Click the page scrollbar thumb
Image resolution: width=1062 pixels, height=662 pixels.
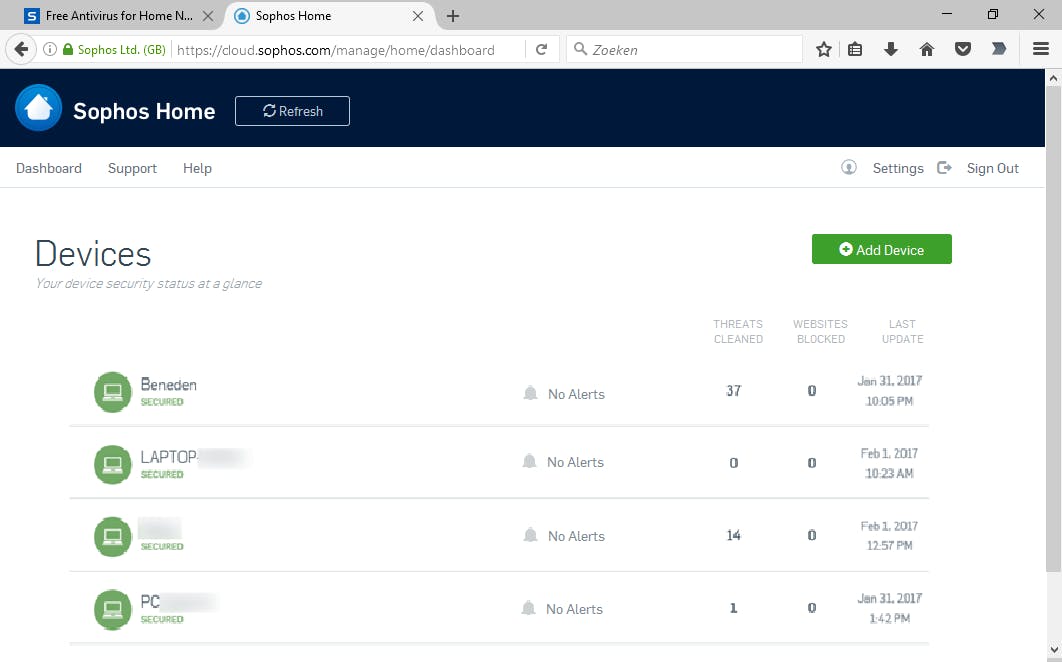pos(1053,329)
